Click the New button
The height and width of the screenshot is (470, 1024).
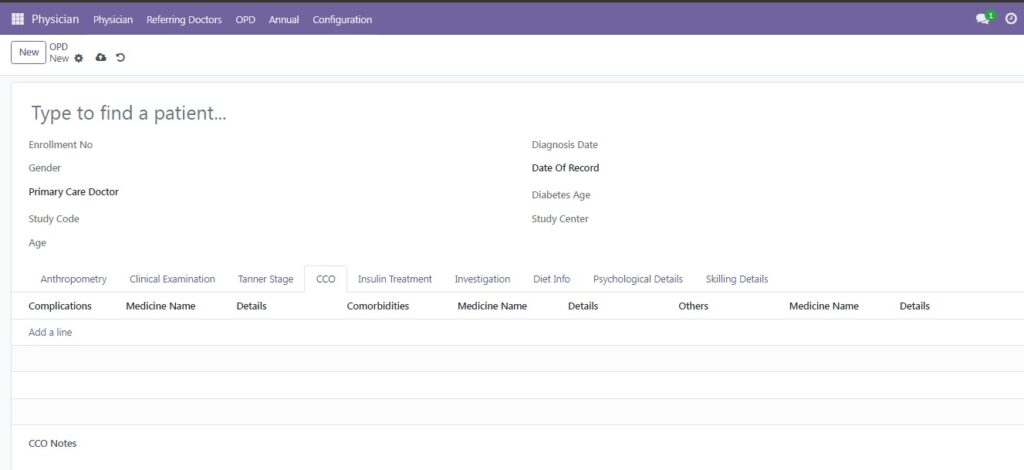click(x=29, y=52)
